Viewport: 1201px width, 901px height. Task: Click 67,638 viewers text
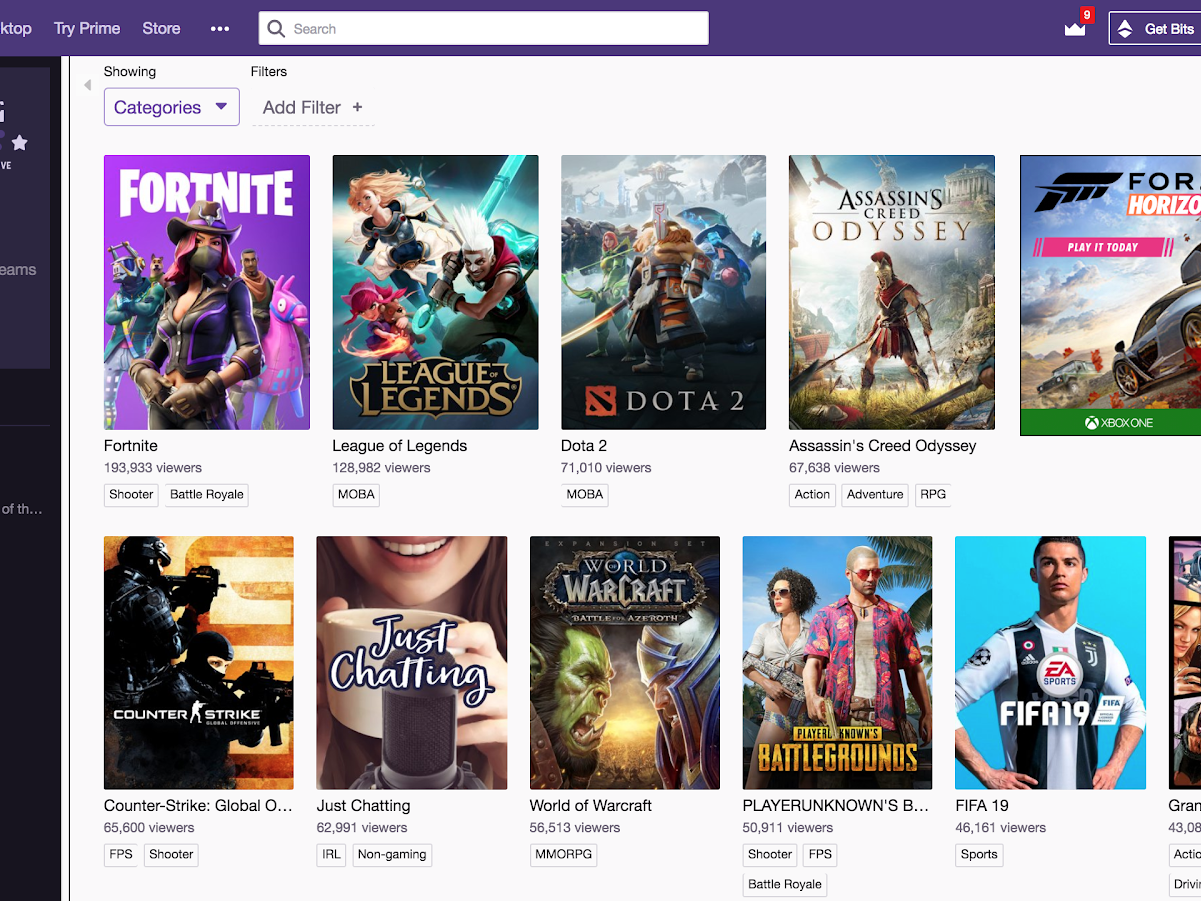click(x=835, y=468)
